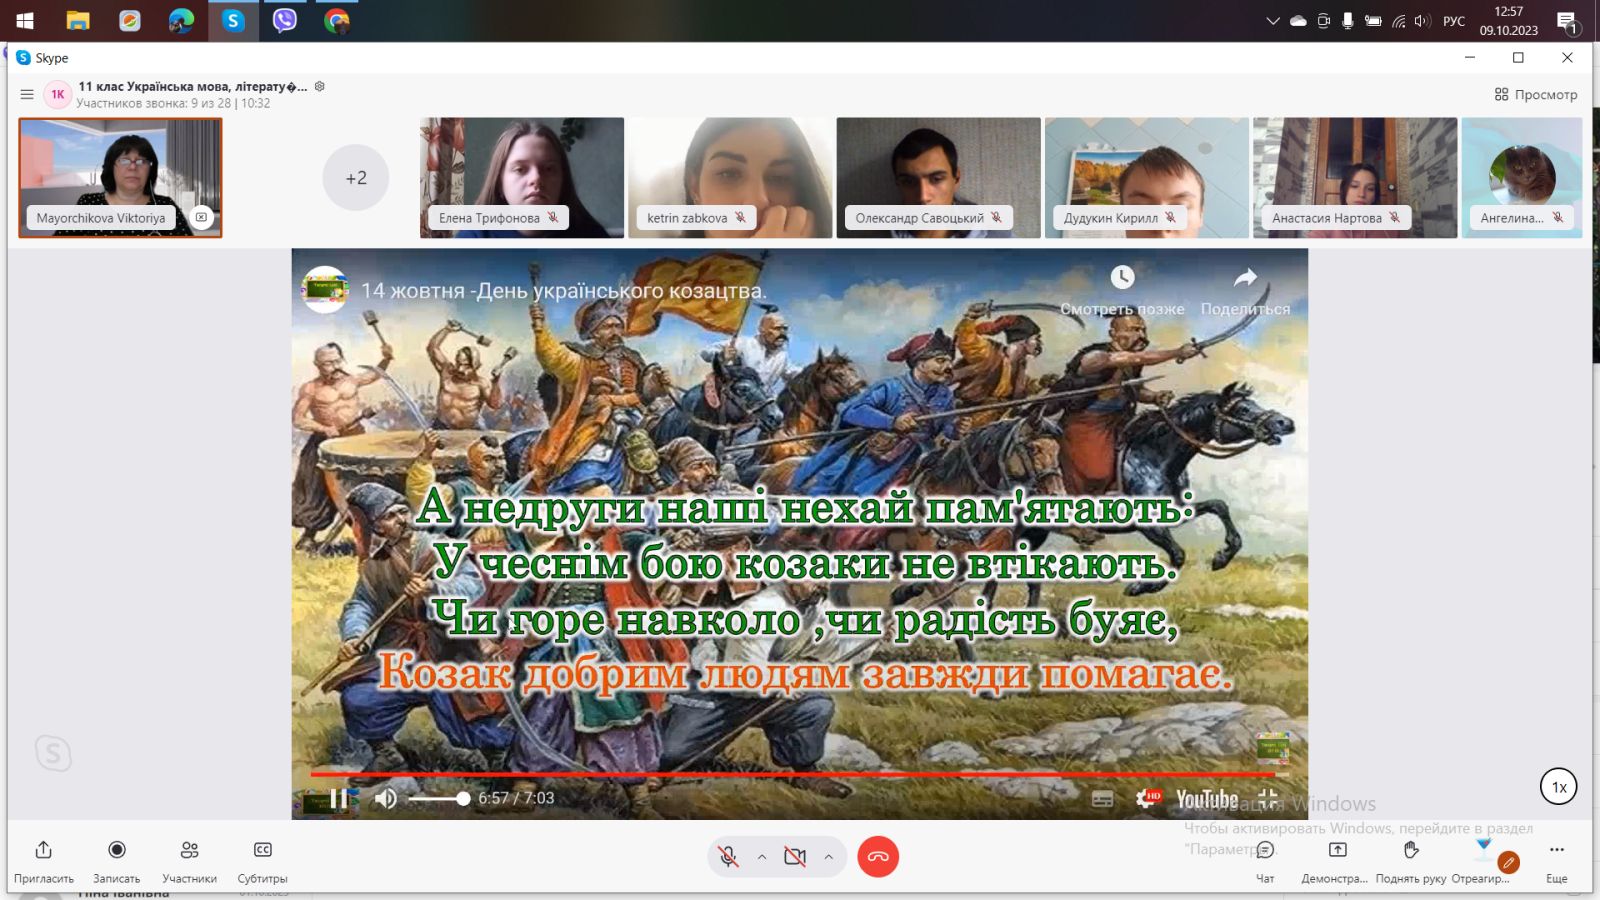Select Олександр Савоцький video thumbnail

(938, 178)
